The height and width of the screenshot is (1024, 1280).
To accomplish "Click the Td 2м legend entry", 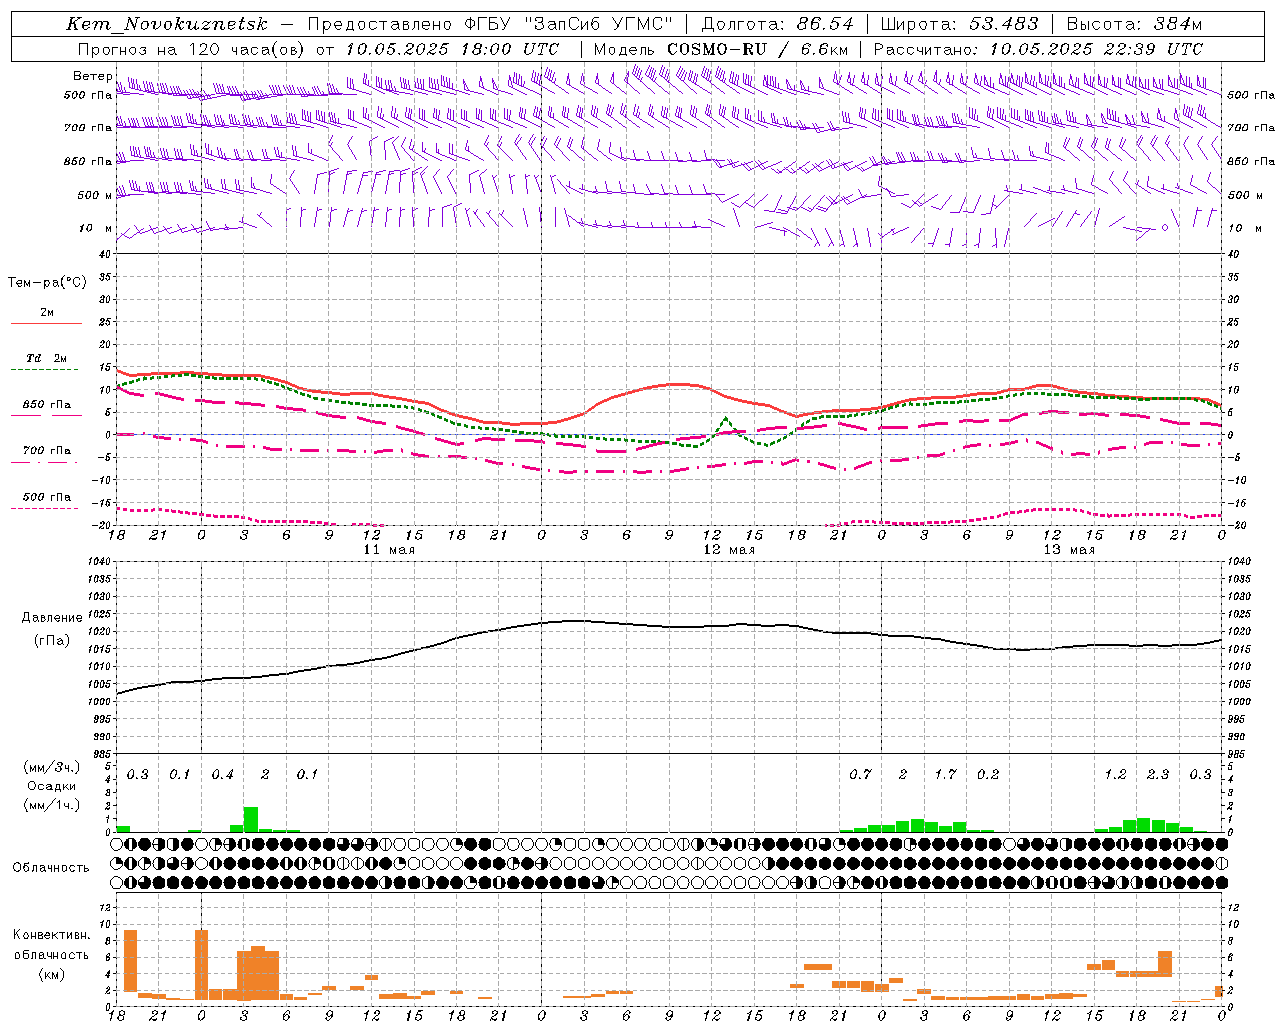I will 46,358.
